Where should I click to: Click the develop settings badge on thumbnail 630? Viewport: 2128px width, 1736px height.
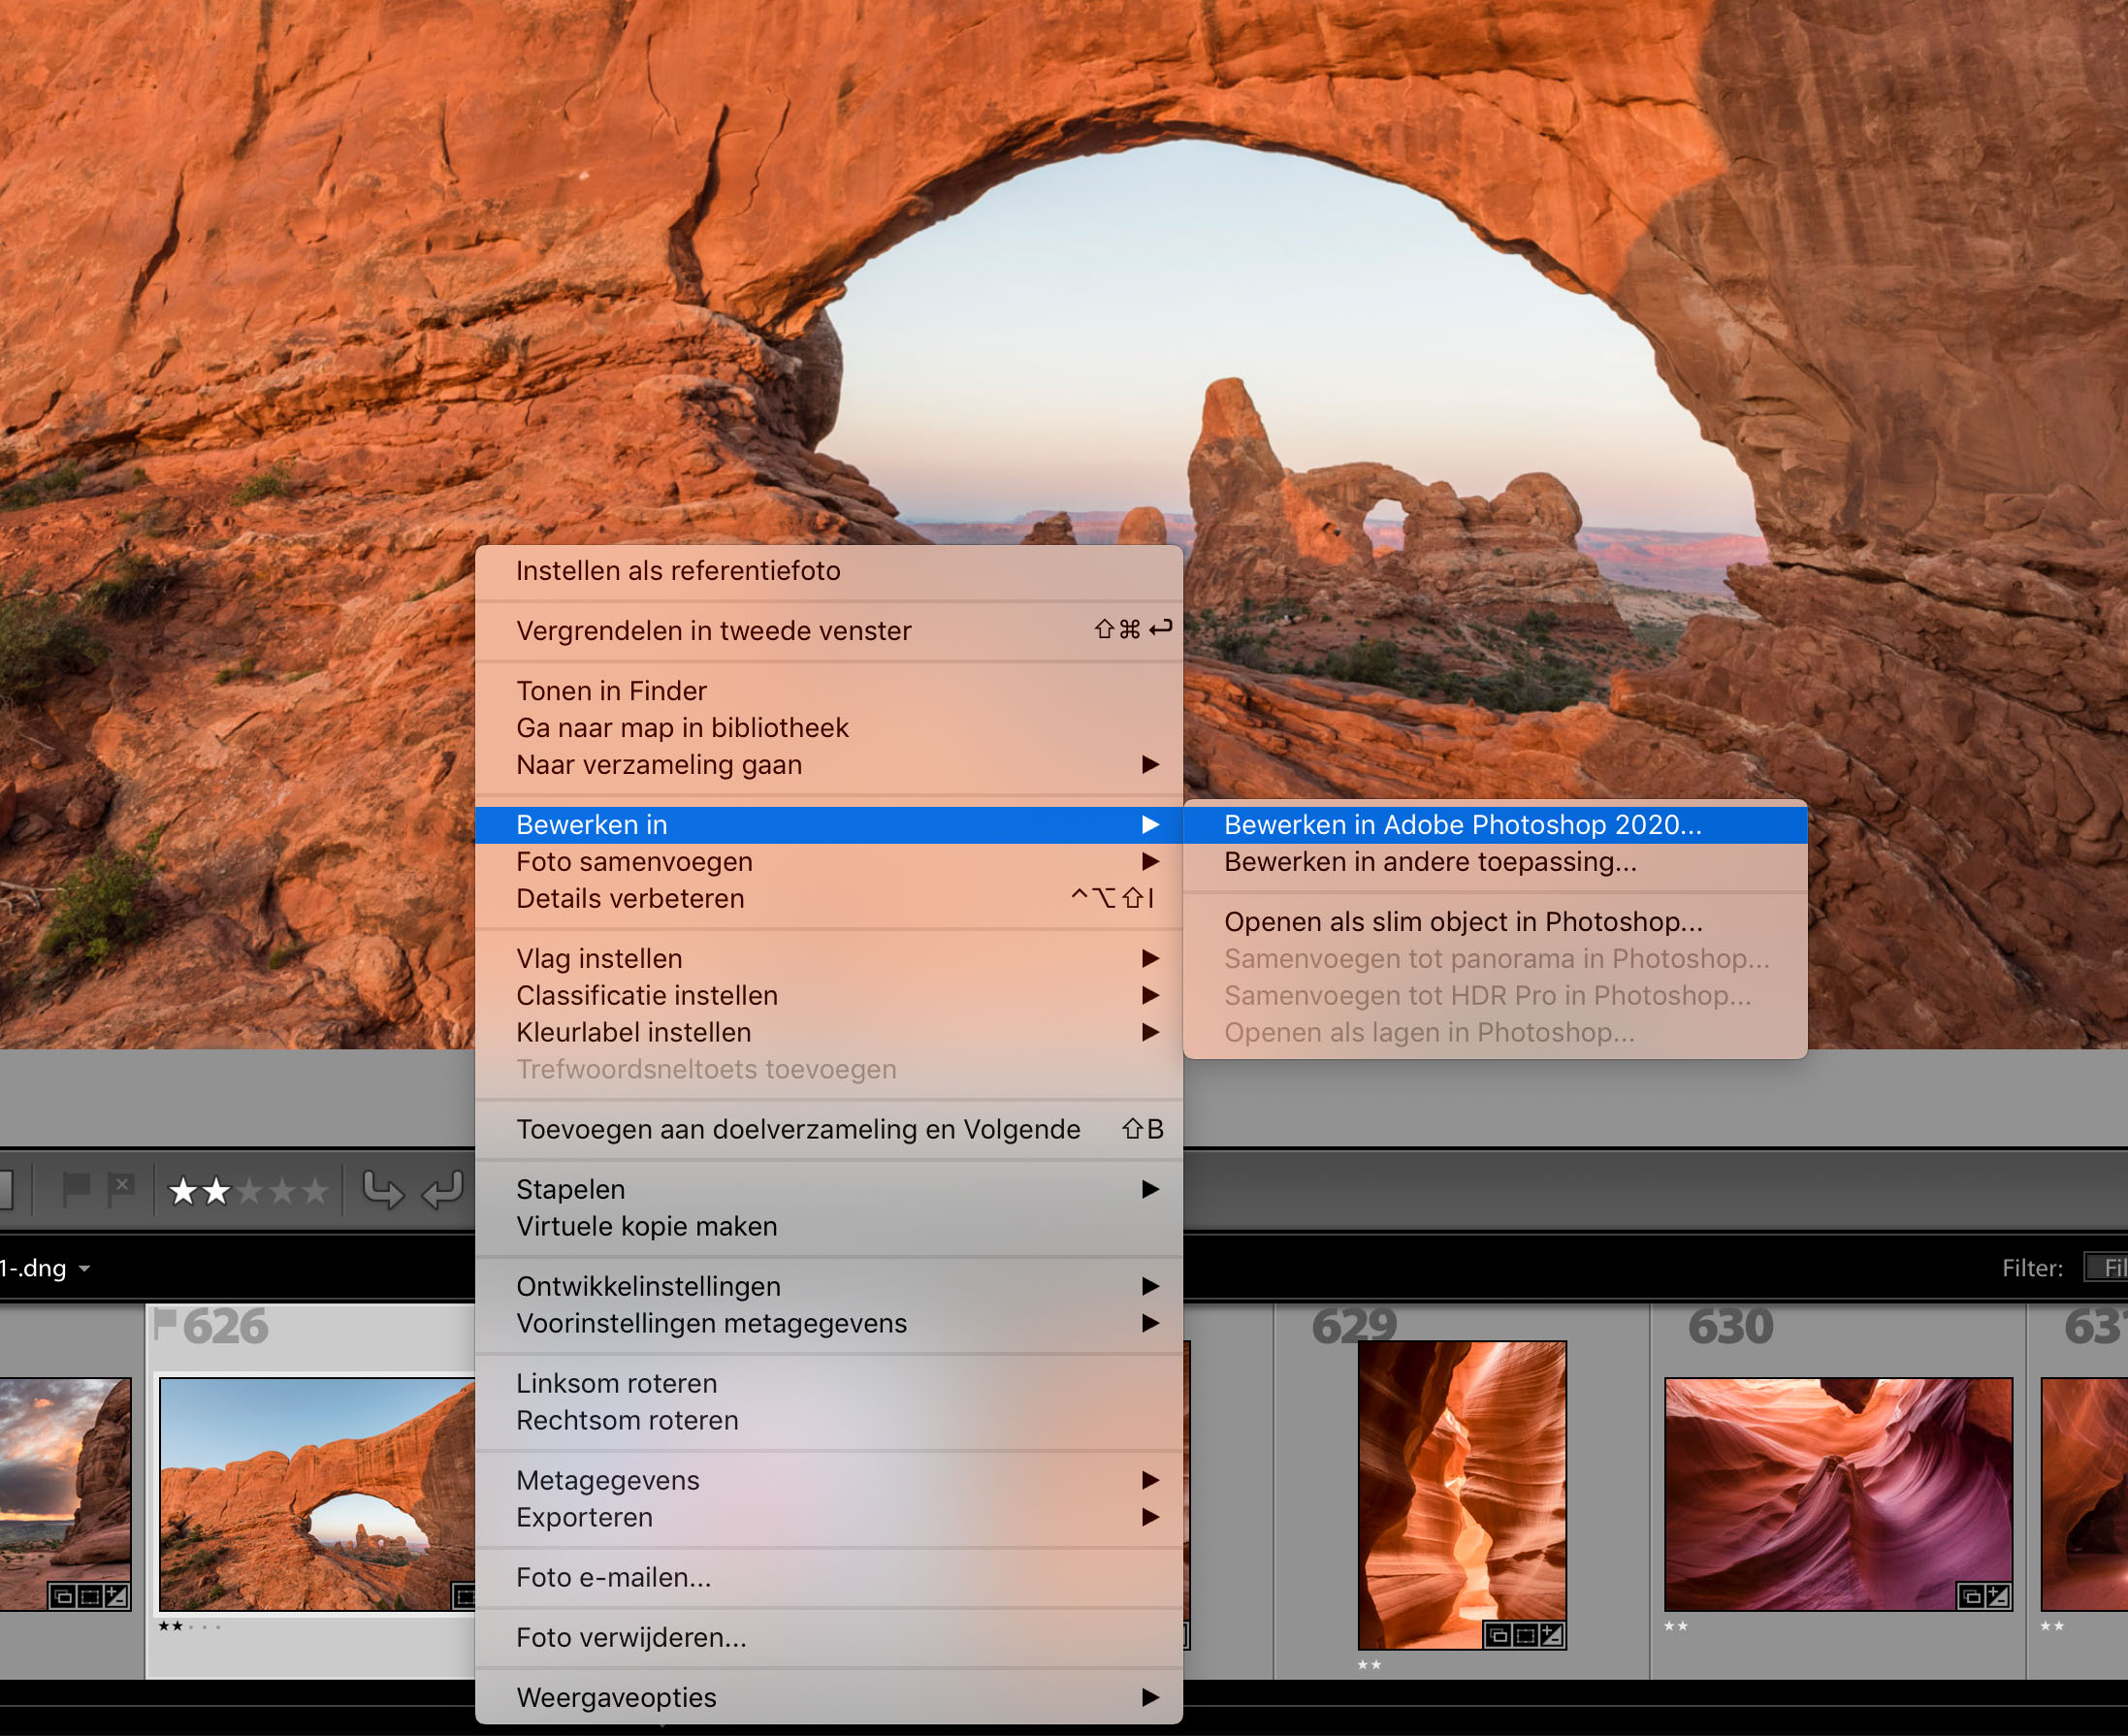[1999, 1597]
